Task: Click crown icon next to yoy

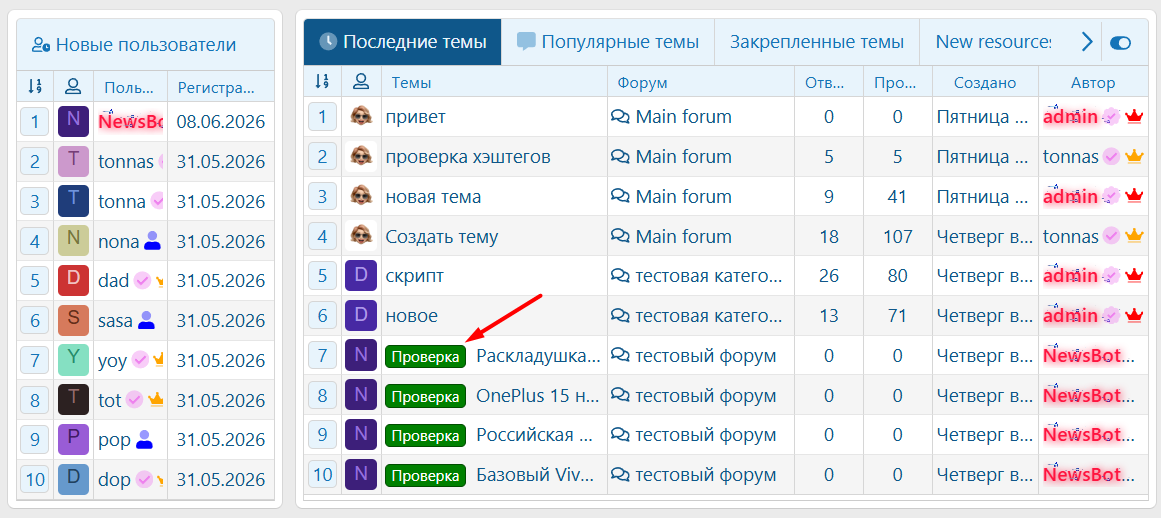Action: pyautogui.click(x=158, y=360)
